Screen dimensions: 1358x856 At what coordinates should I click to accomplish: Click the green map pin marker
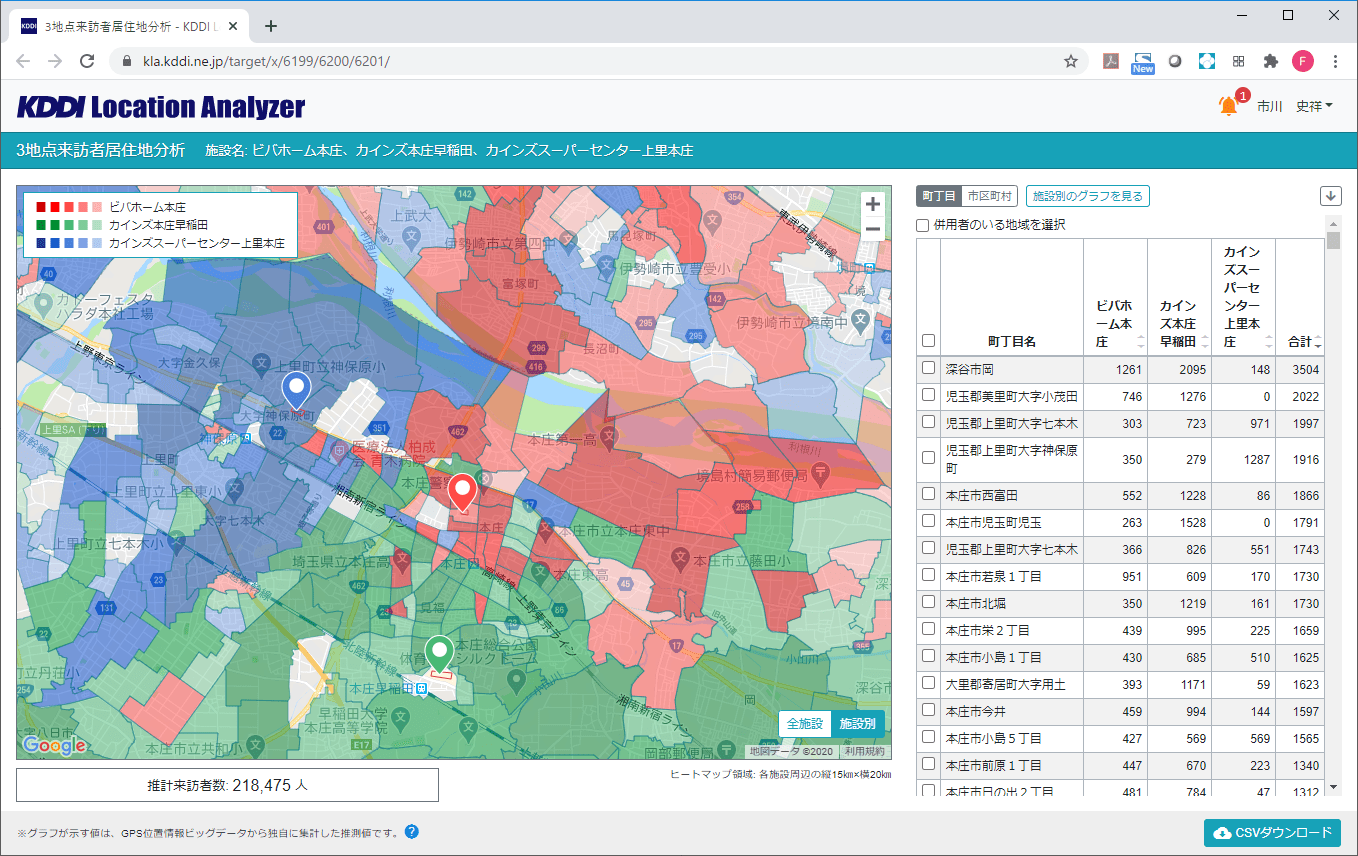click(x=438, y=652)
